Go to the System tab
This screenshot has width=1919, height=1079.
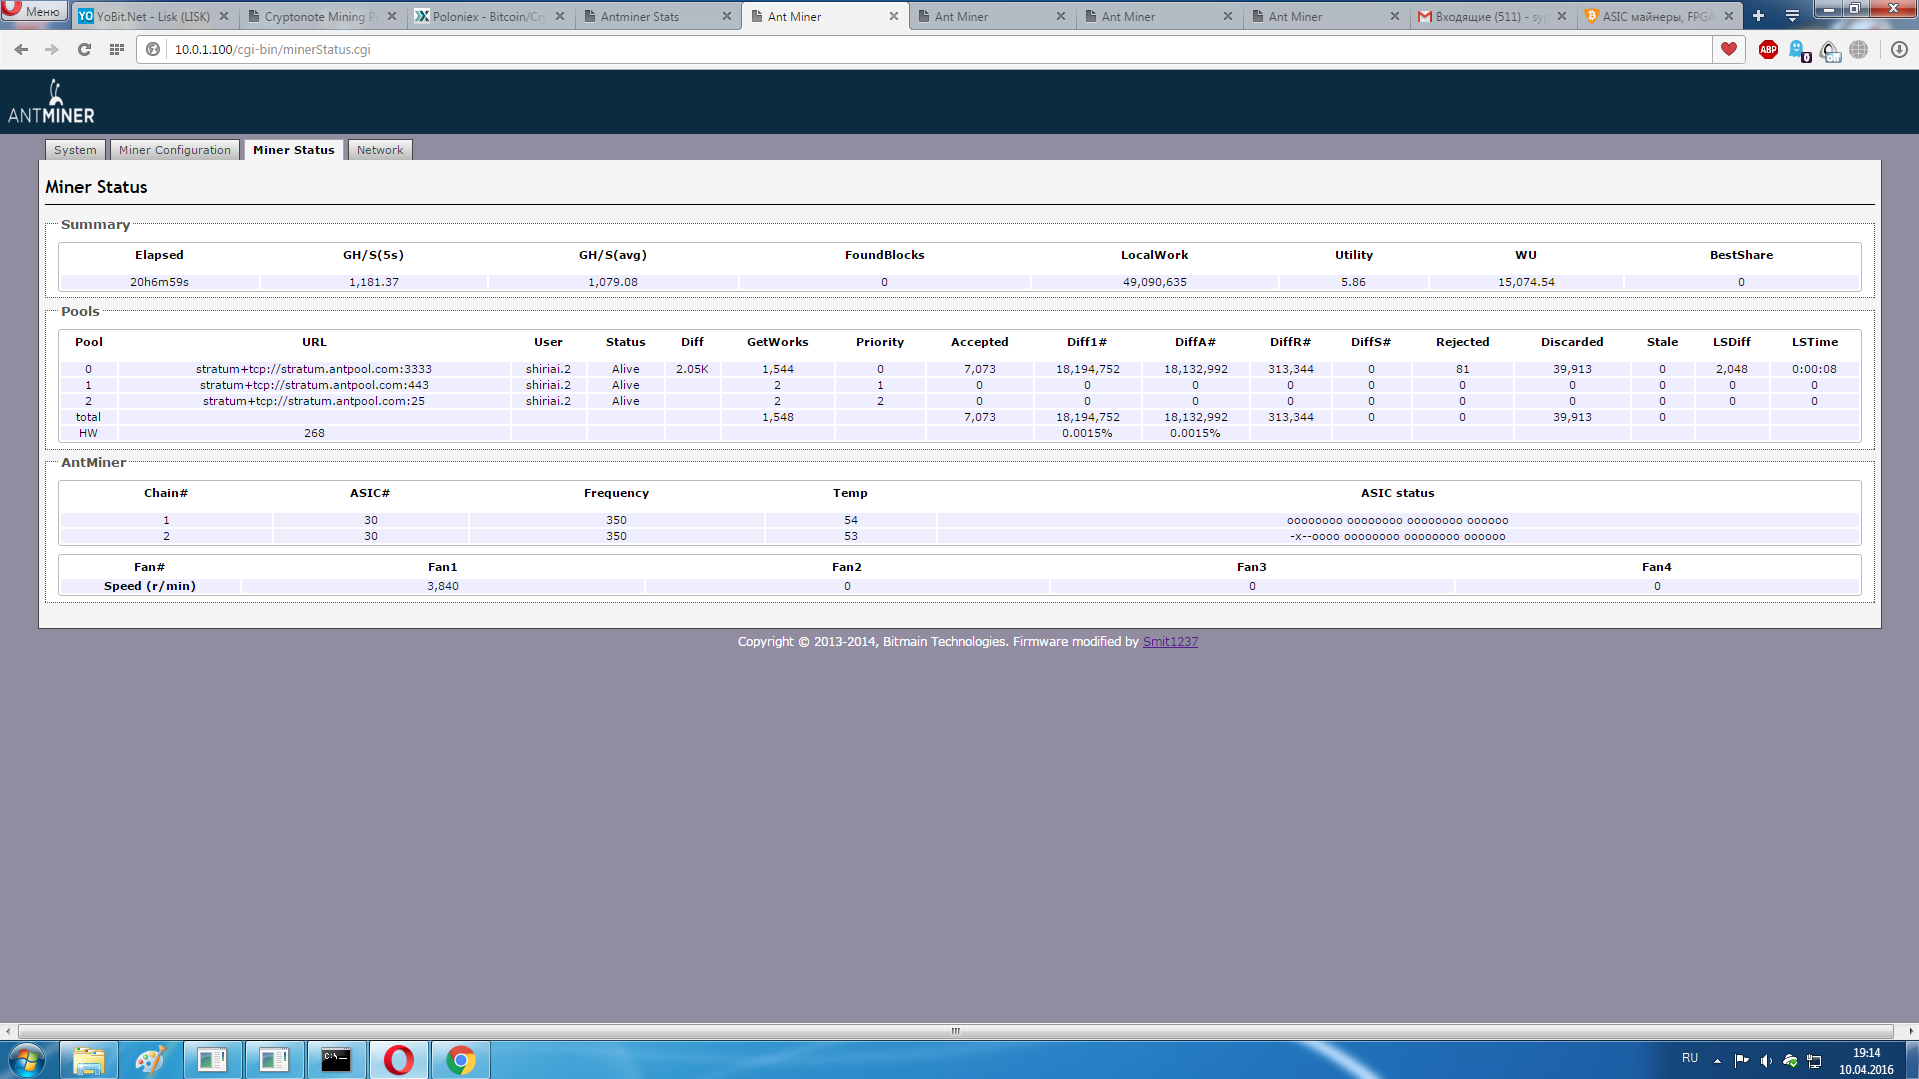75,150
